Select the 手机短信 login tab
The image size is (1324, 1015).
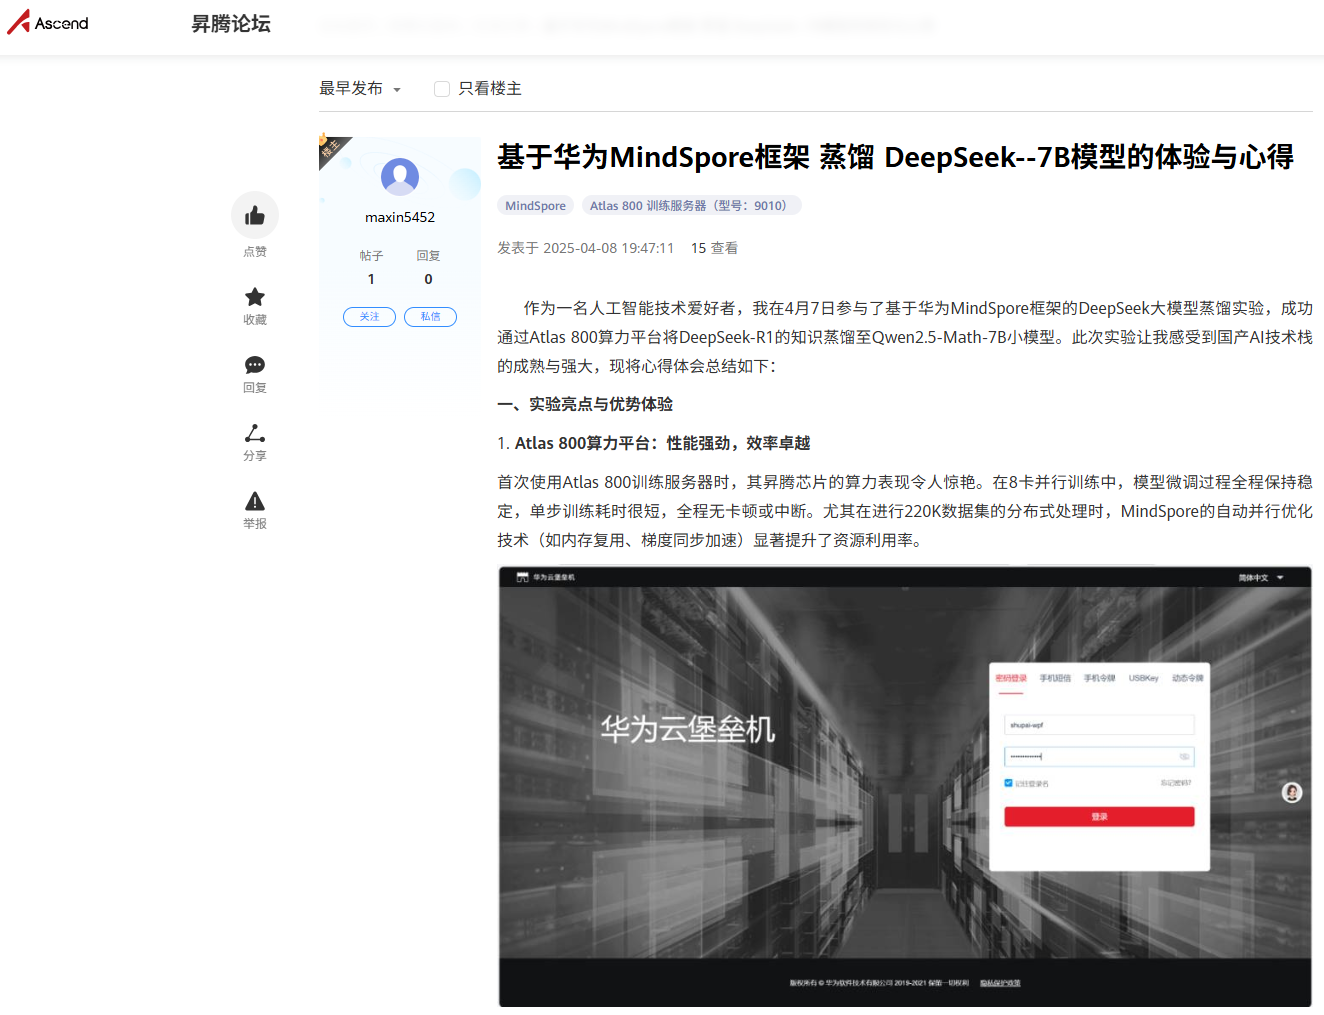pyautogui.click(x=1055, y=678)
